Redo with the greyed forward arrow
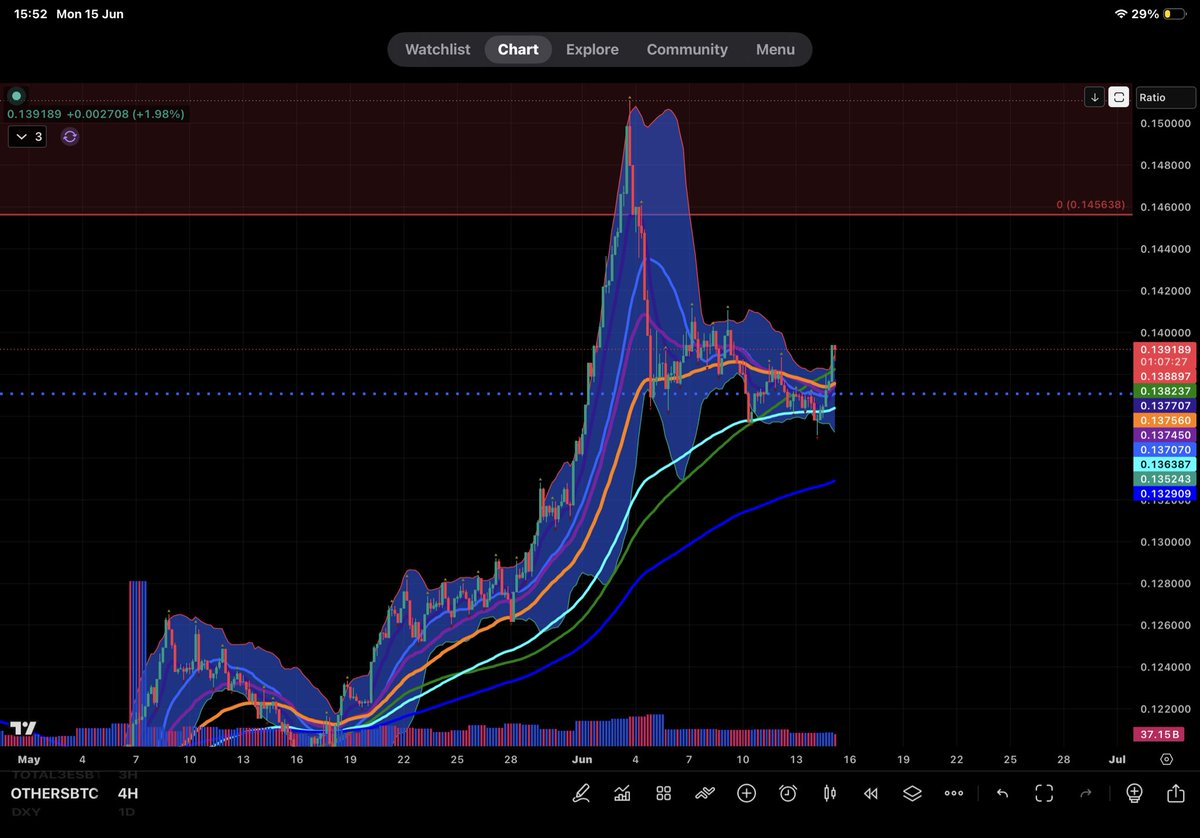Image resolution: width=1200 pixels, height=838 pixels. [1086, 793]
